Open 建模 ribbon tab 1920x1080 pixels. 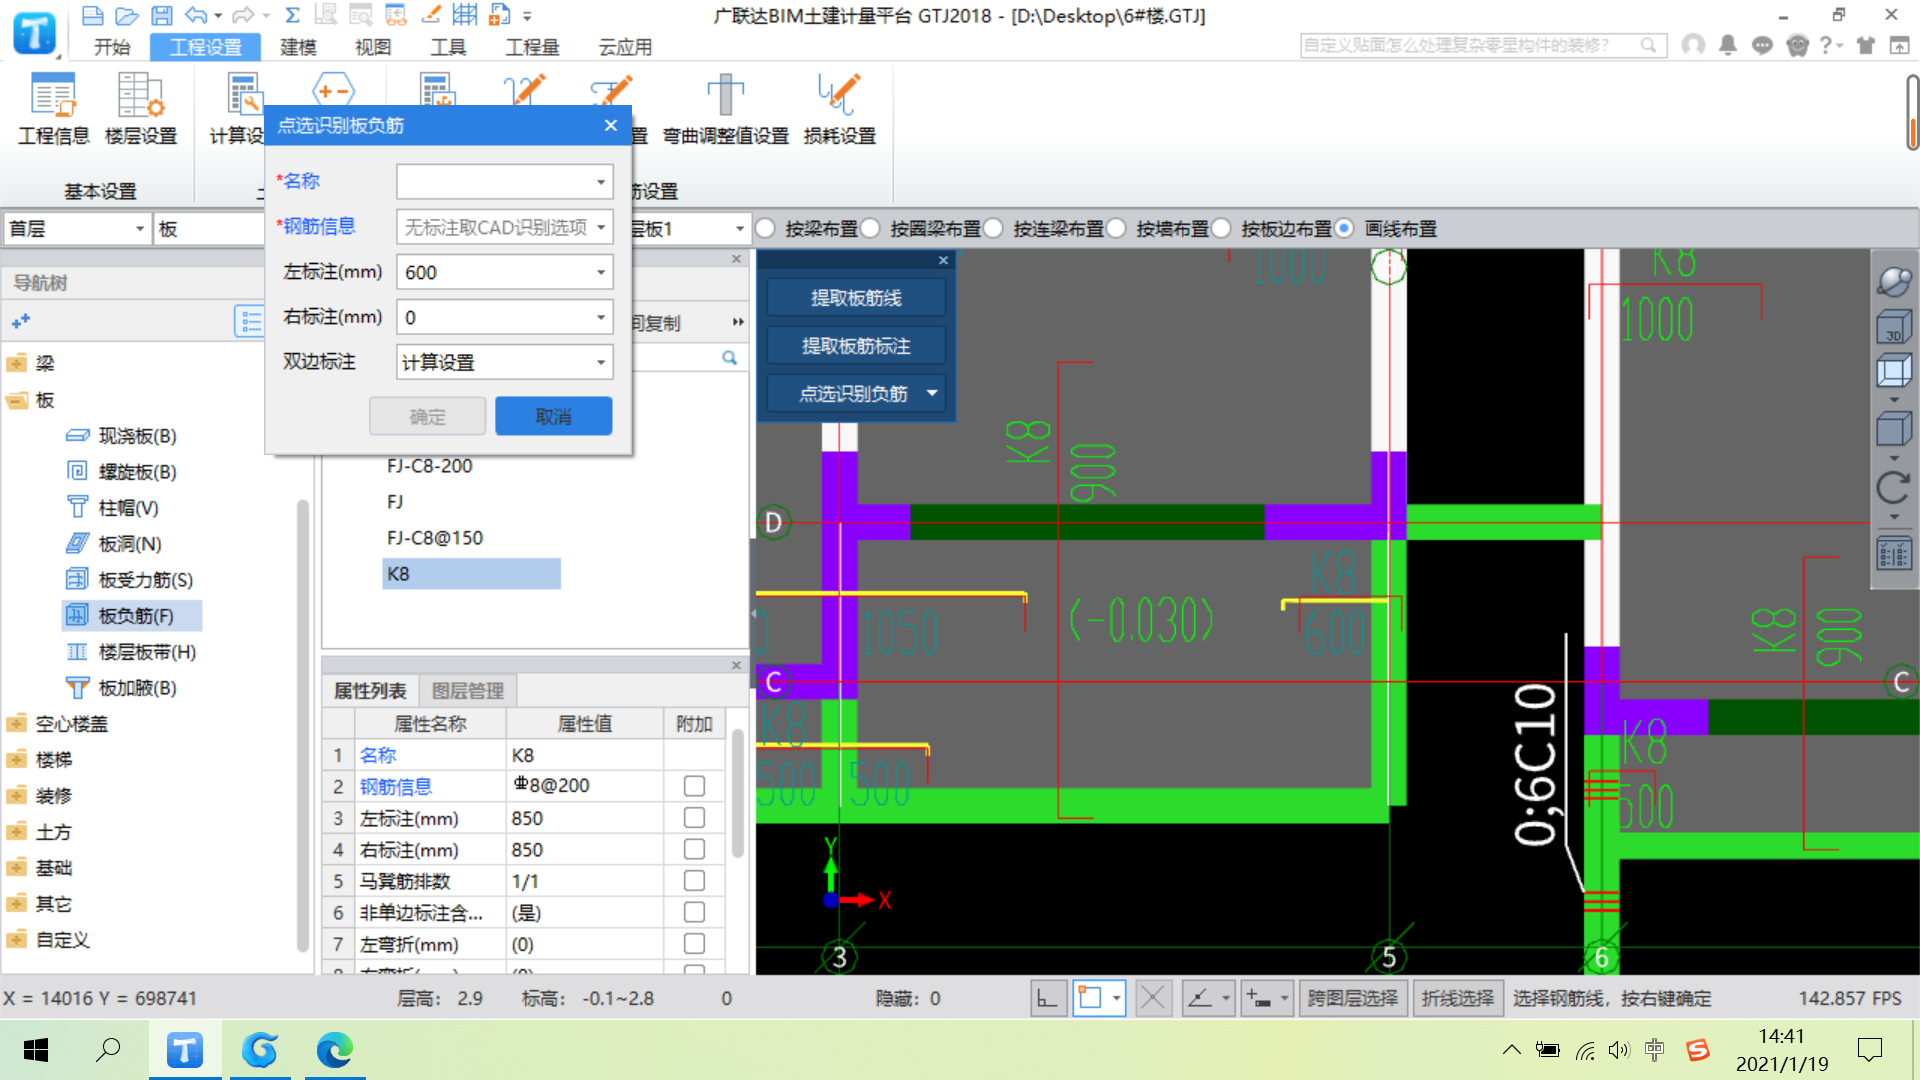[x=298, y=47]
